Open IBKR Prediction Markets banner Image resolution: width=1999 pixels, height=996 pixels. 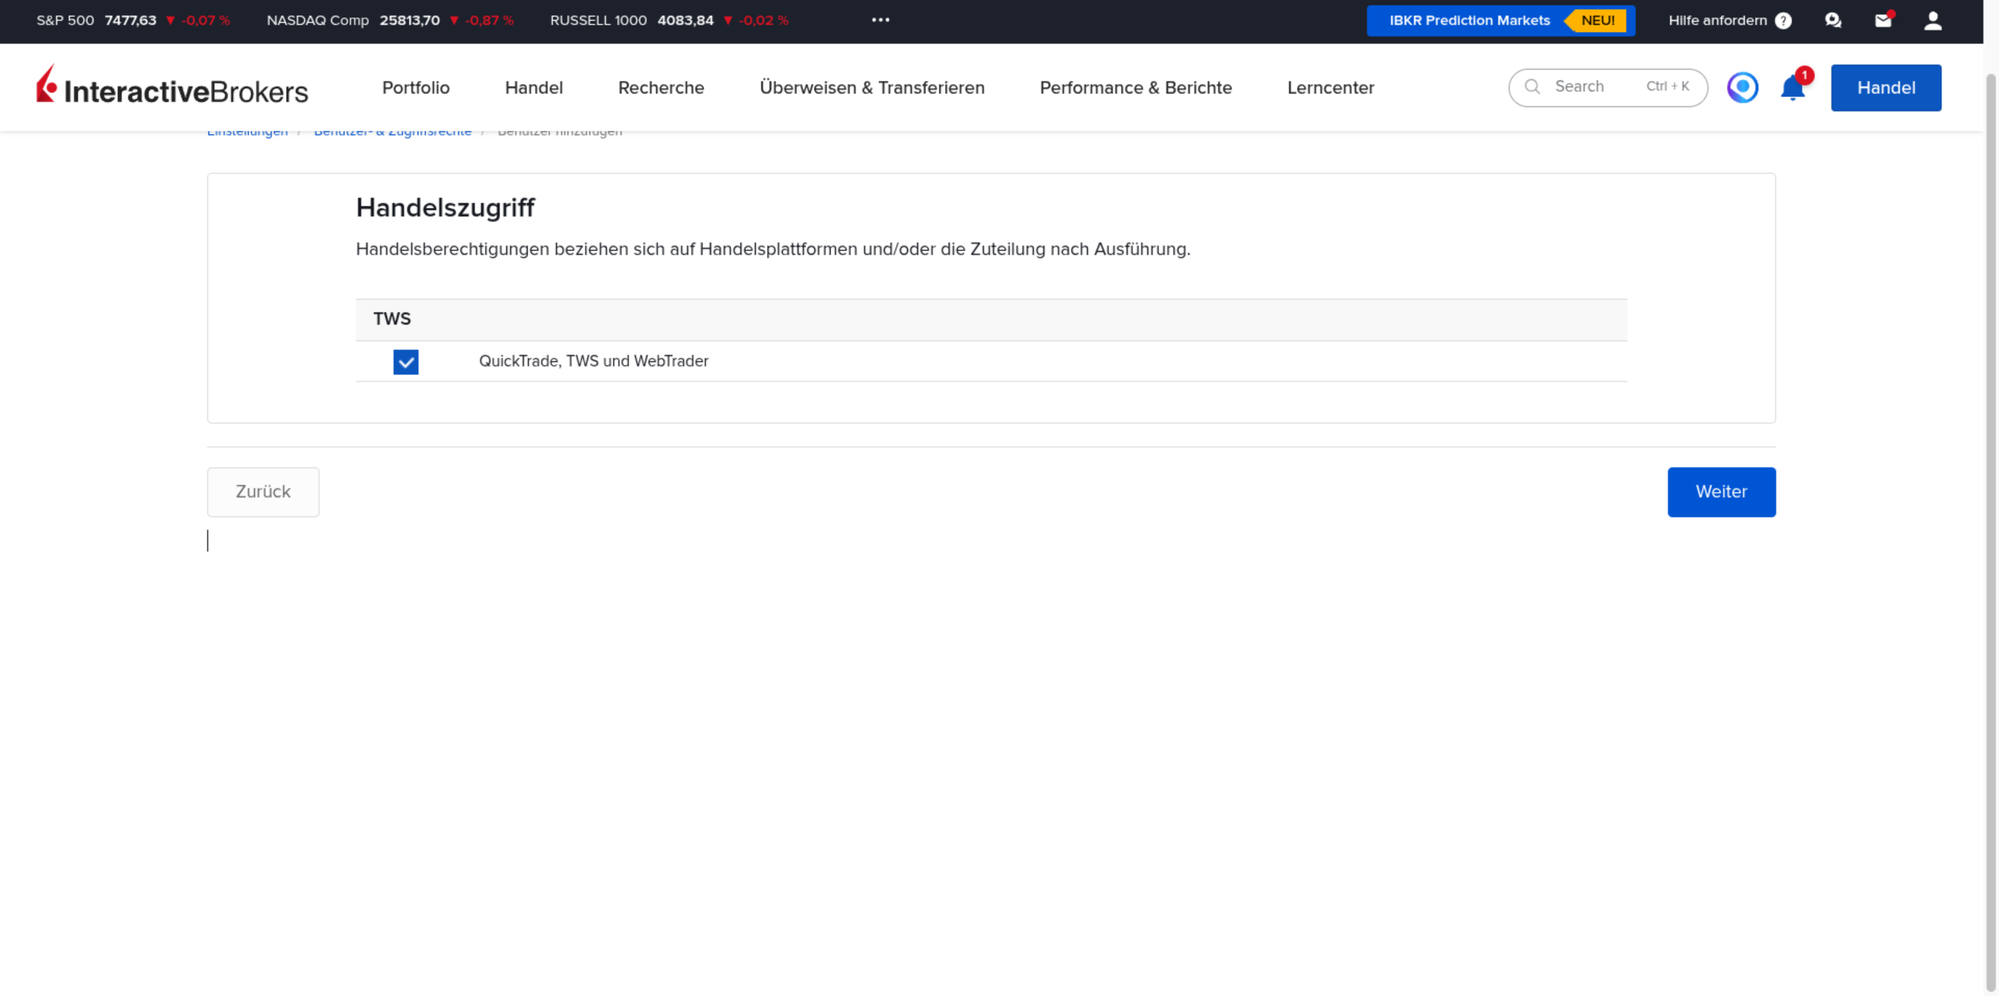tap(1500, 20)
